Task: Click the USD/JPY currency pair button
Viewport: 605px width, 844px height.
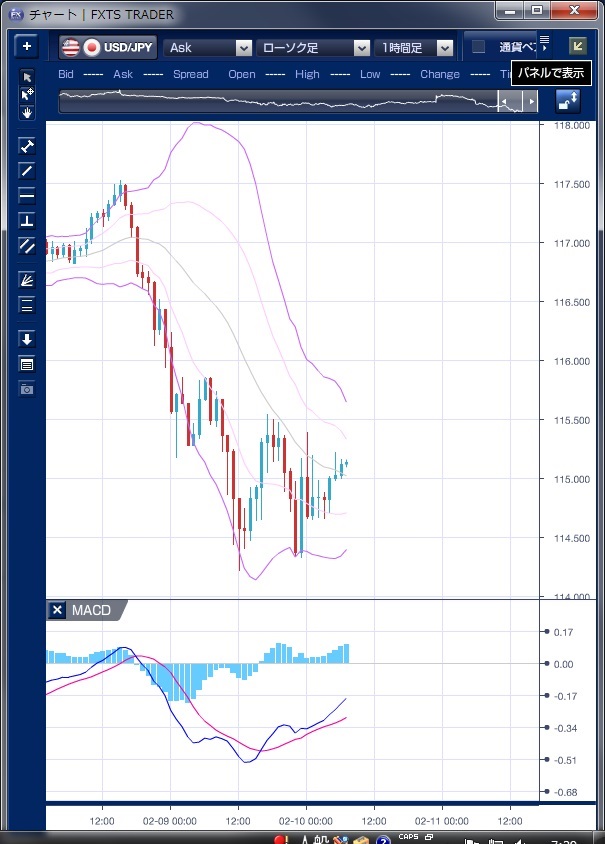Action: 109,47
